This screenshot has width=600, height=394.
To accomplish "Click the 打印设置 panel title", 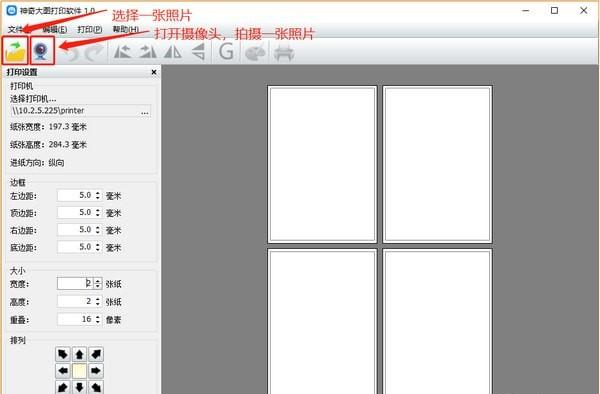I will 22,72.
